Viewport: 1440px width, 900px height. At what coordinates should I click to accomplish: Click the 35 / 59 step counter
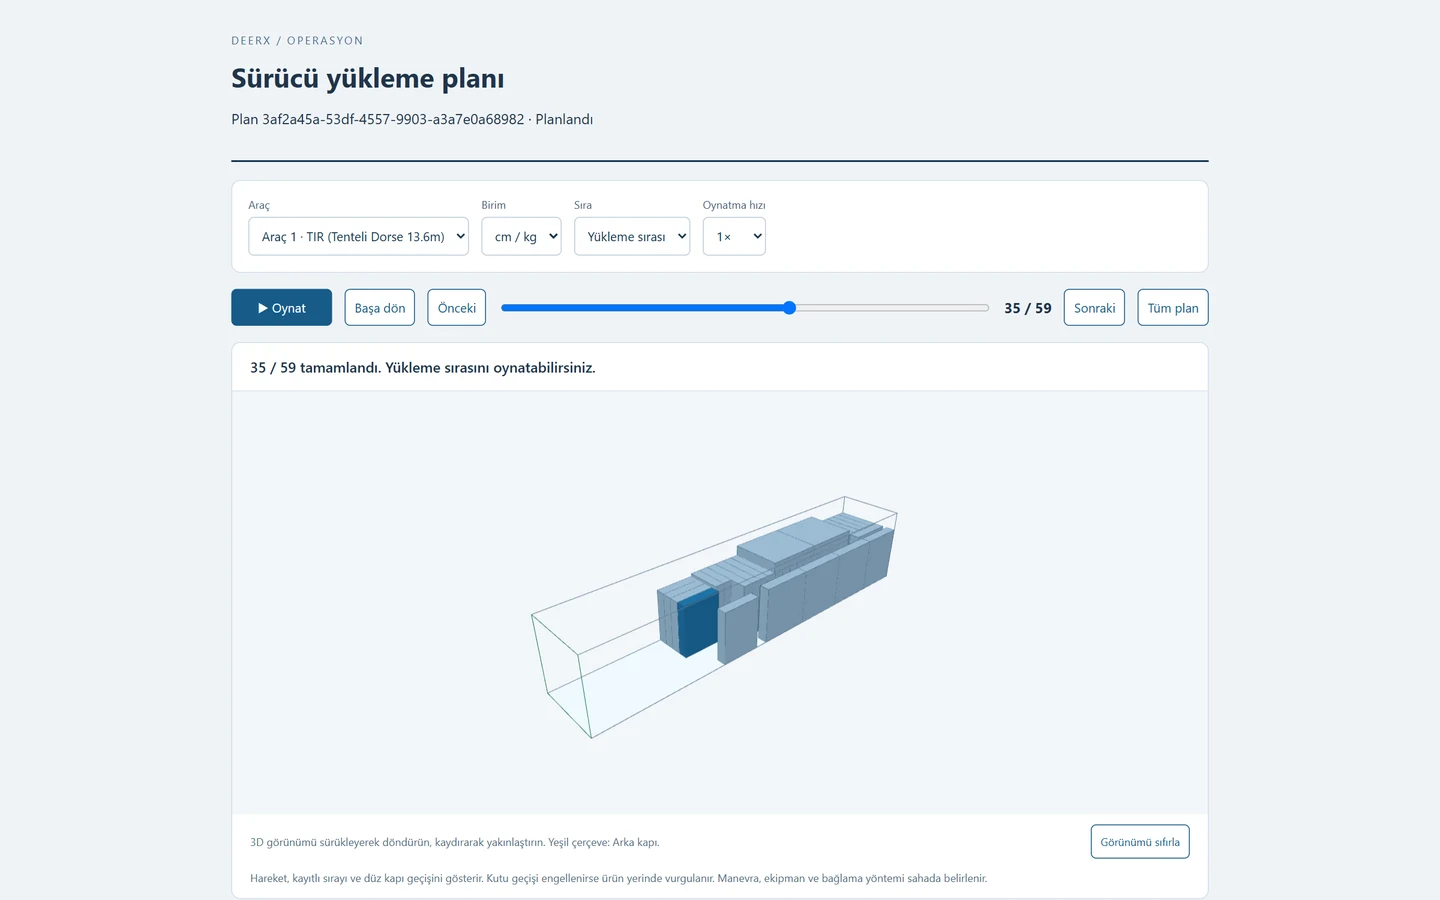click(1028, 308)
